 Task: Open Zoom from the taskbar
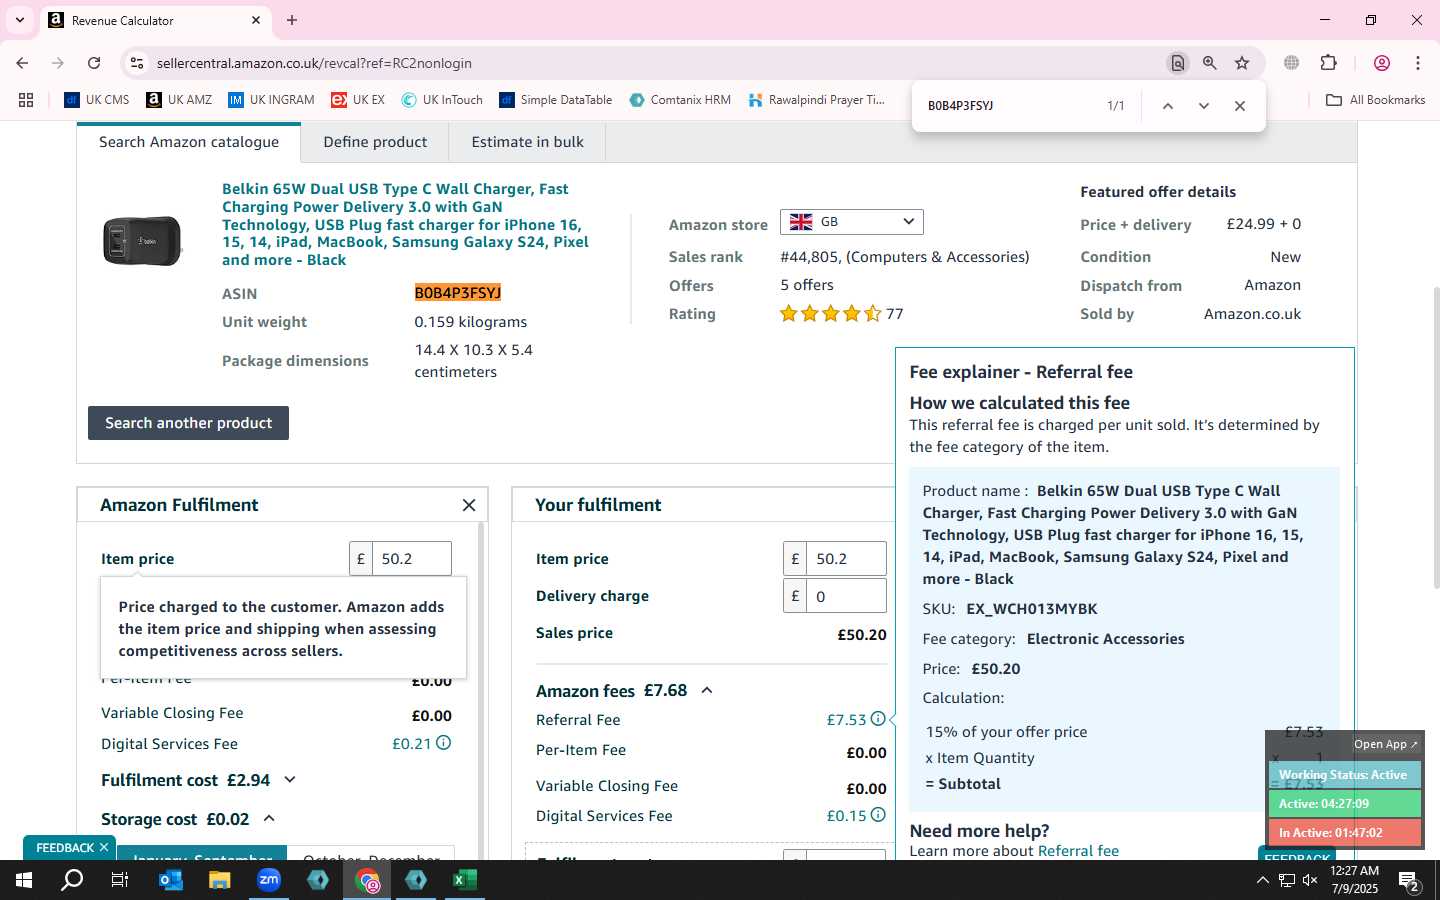[269, 880]
